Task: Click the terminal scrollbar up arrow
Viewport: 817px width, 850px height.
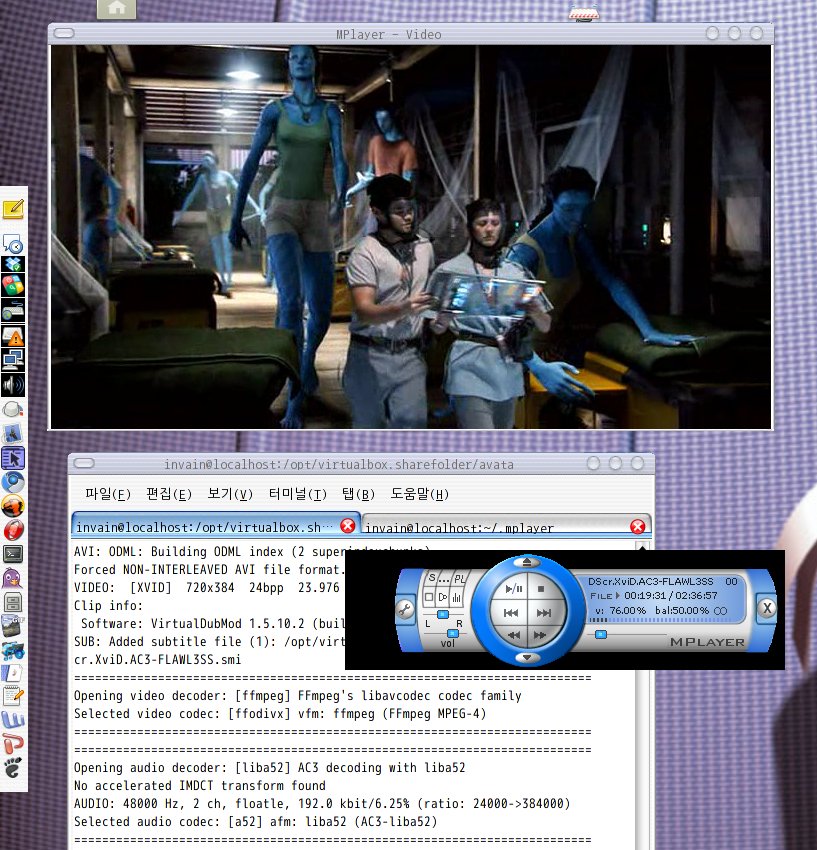Action: (643, 546)
